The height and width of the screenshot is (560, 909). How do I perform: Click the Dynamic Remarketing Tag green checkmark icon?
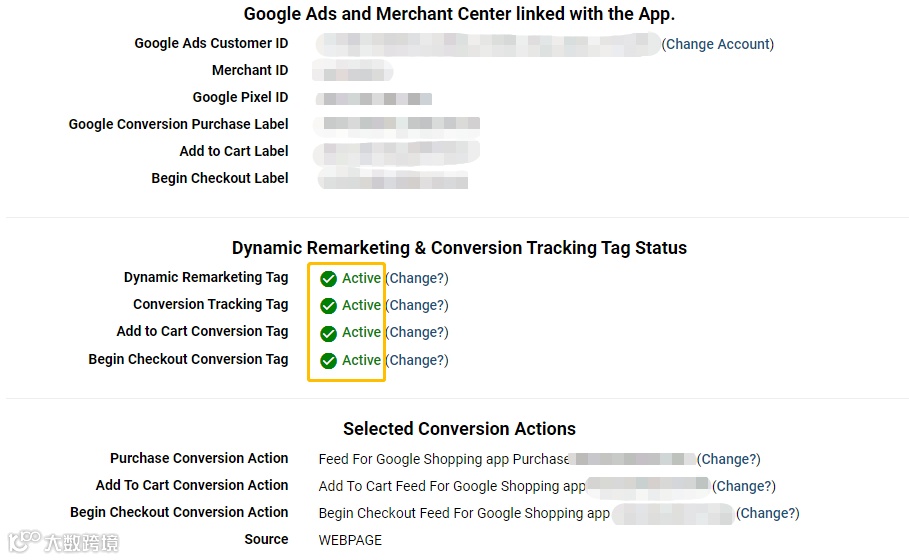click(328, 279)
